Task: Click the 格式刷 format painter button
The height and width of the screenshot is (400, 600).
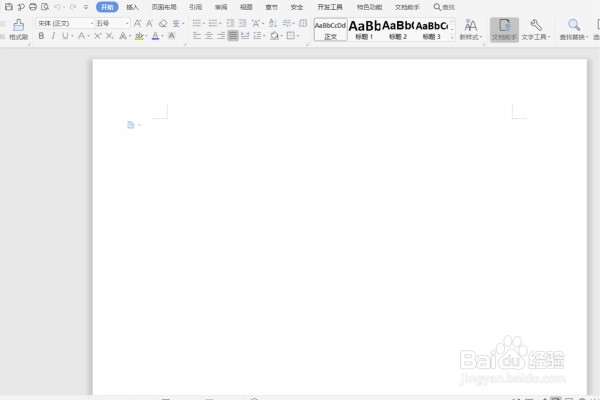Action: tap(18, 29)
